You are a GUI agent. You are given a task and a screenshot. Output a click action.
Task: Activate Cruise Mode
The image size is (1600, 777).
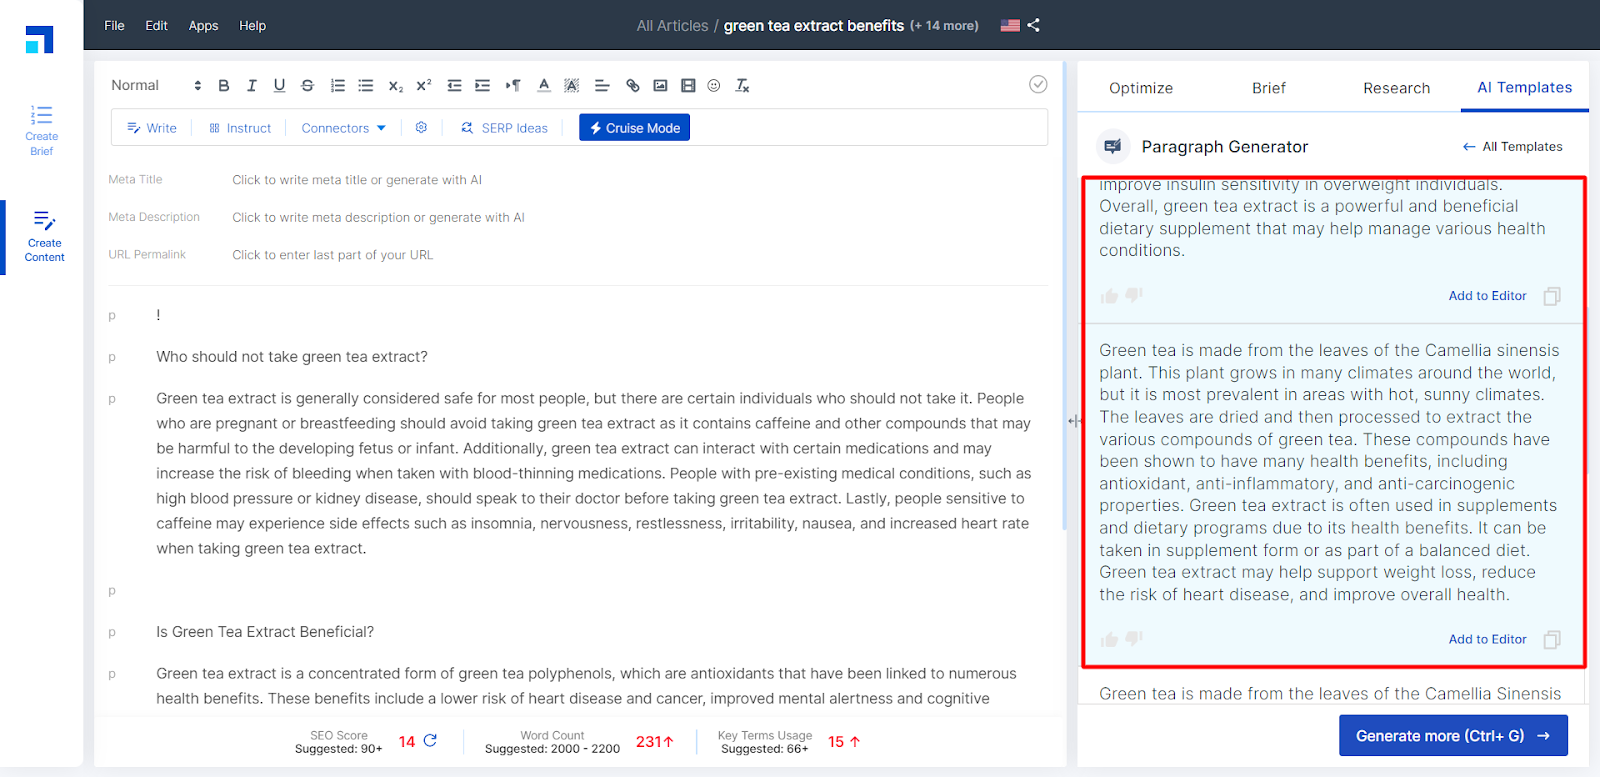pyautogui.click(x=634, y=128)
